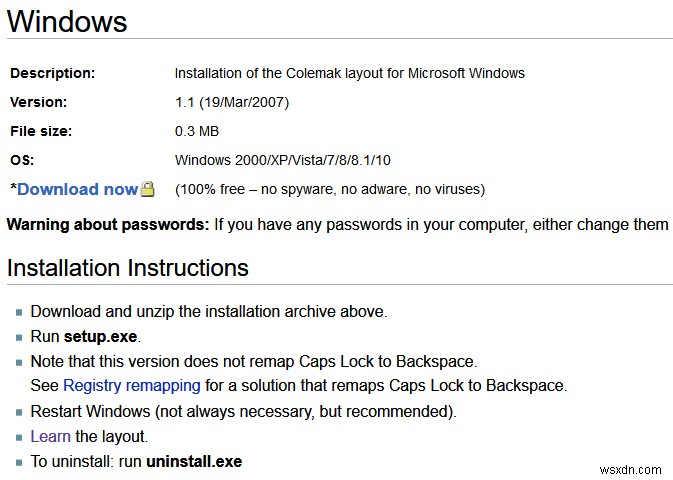Click the Description label

[52, 73]
